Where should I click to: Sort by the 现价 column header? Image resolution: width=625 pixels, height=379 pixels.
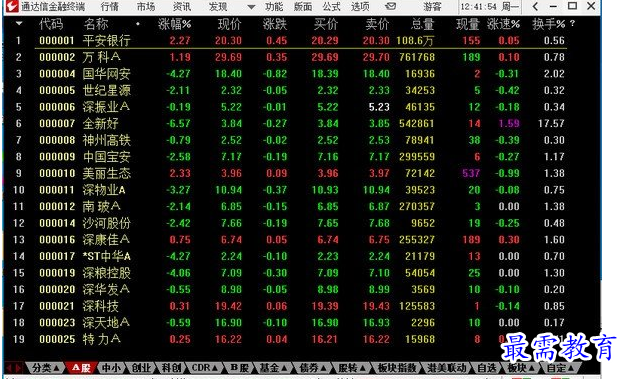pos(230,24)
